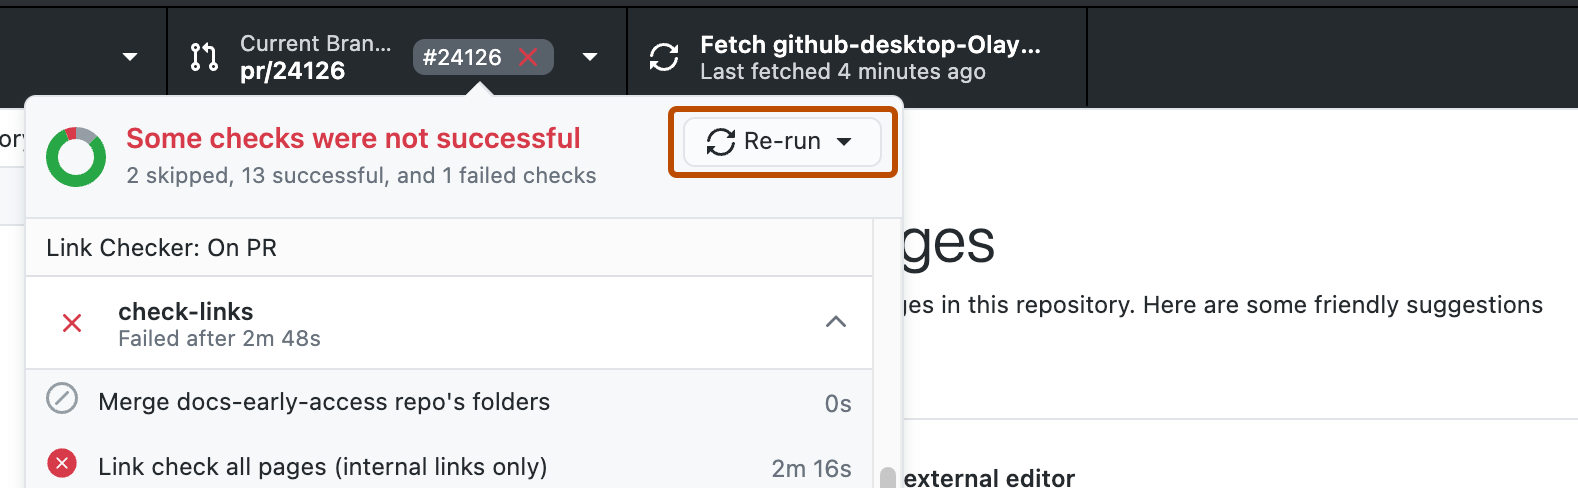The height and width of the screenshot is (488, 1578).
Task: Click the pull request branch icon
Action: click(x=204, y=57)
